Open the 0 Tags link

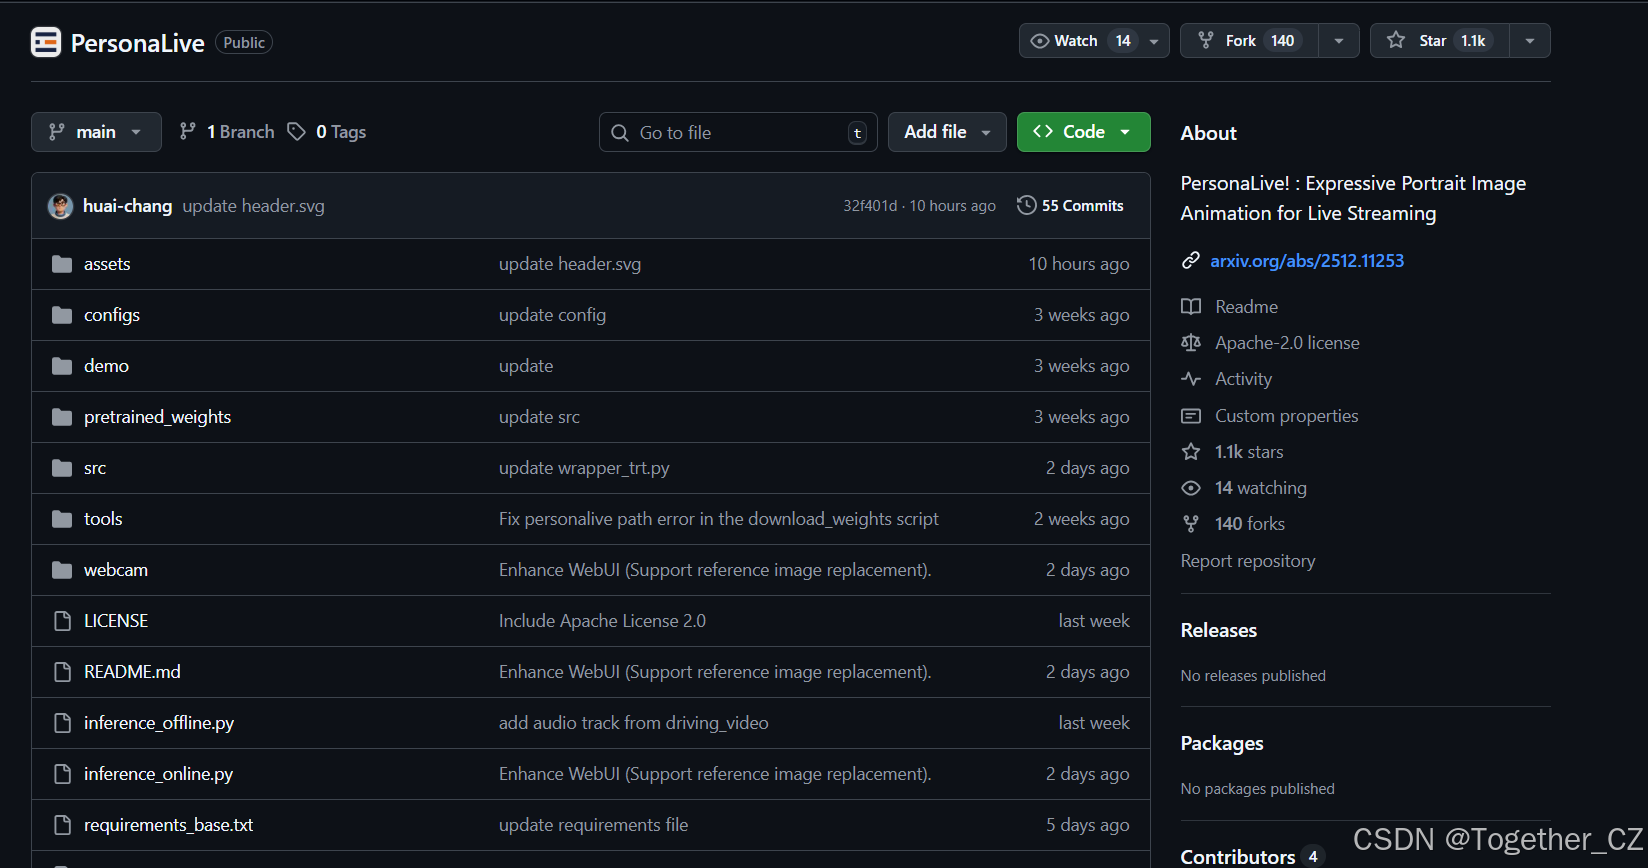pos(327,132)
